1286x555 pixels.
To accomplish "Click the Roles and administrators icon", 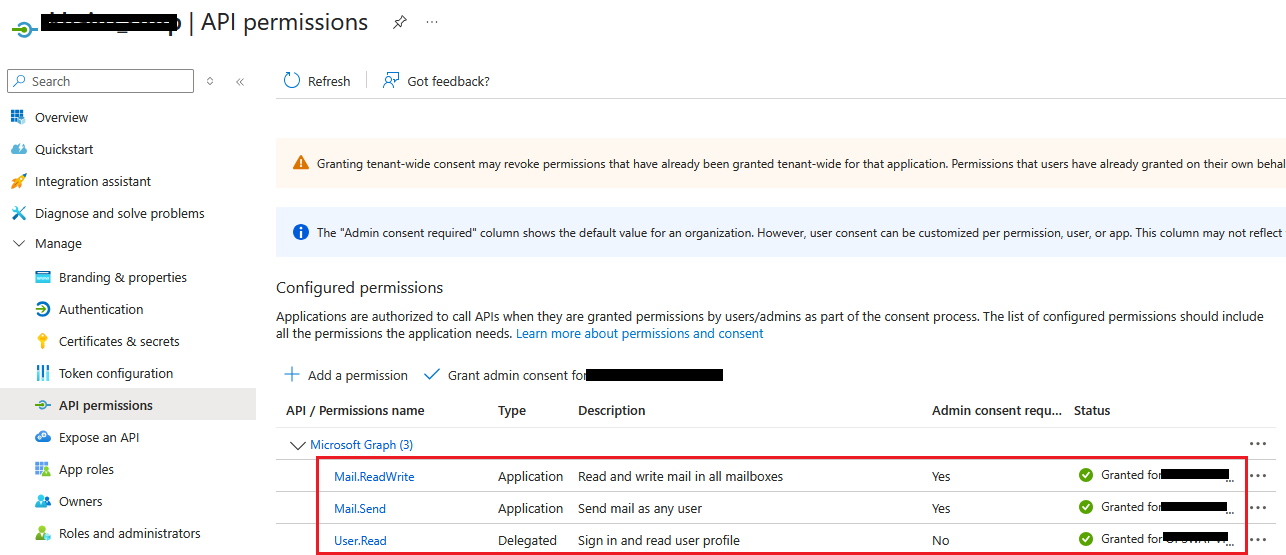I will tap(42, 533).
